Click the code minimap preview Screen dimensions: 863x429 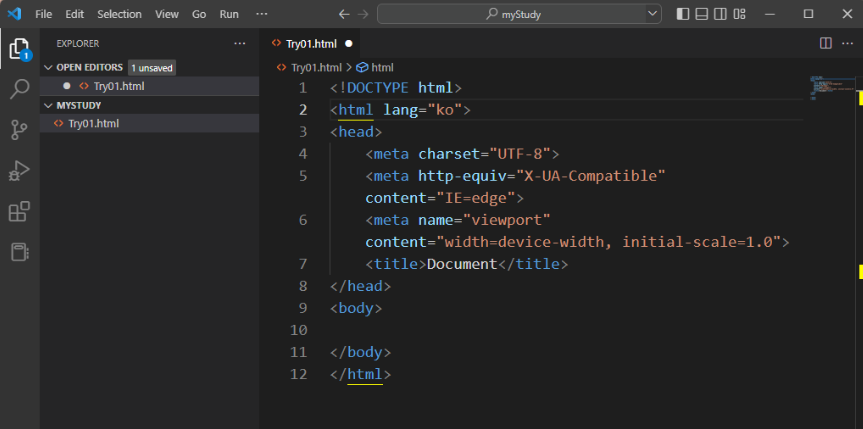[x=831, y=88]
